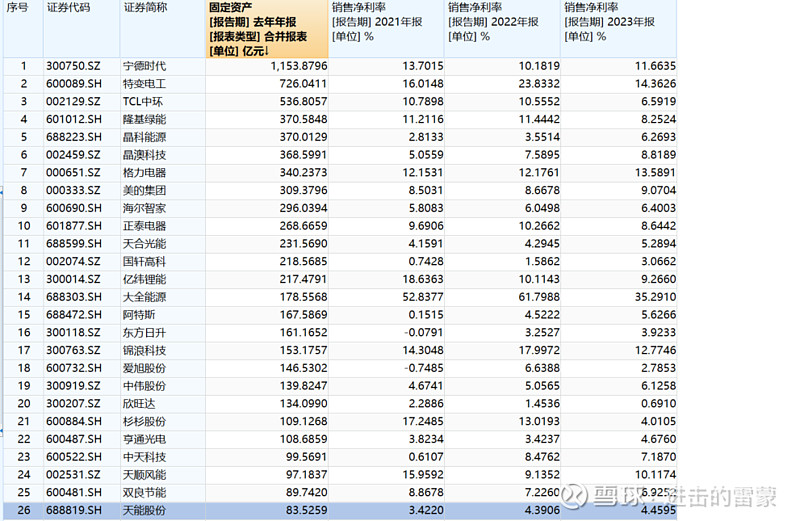Viewport: 800px width, 521px height.
Task: Select the 隆基绿能 name cell
Action: (144, 119)
